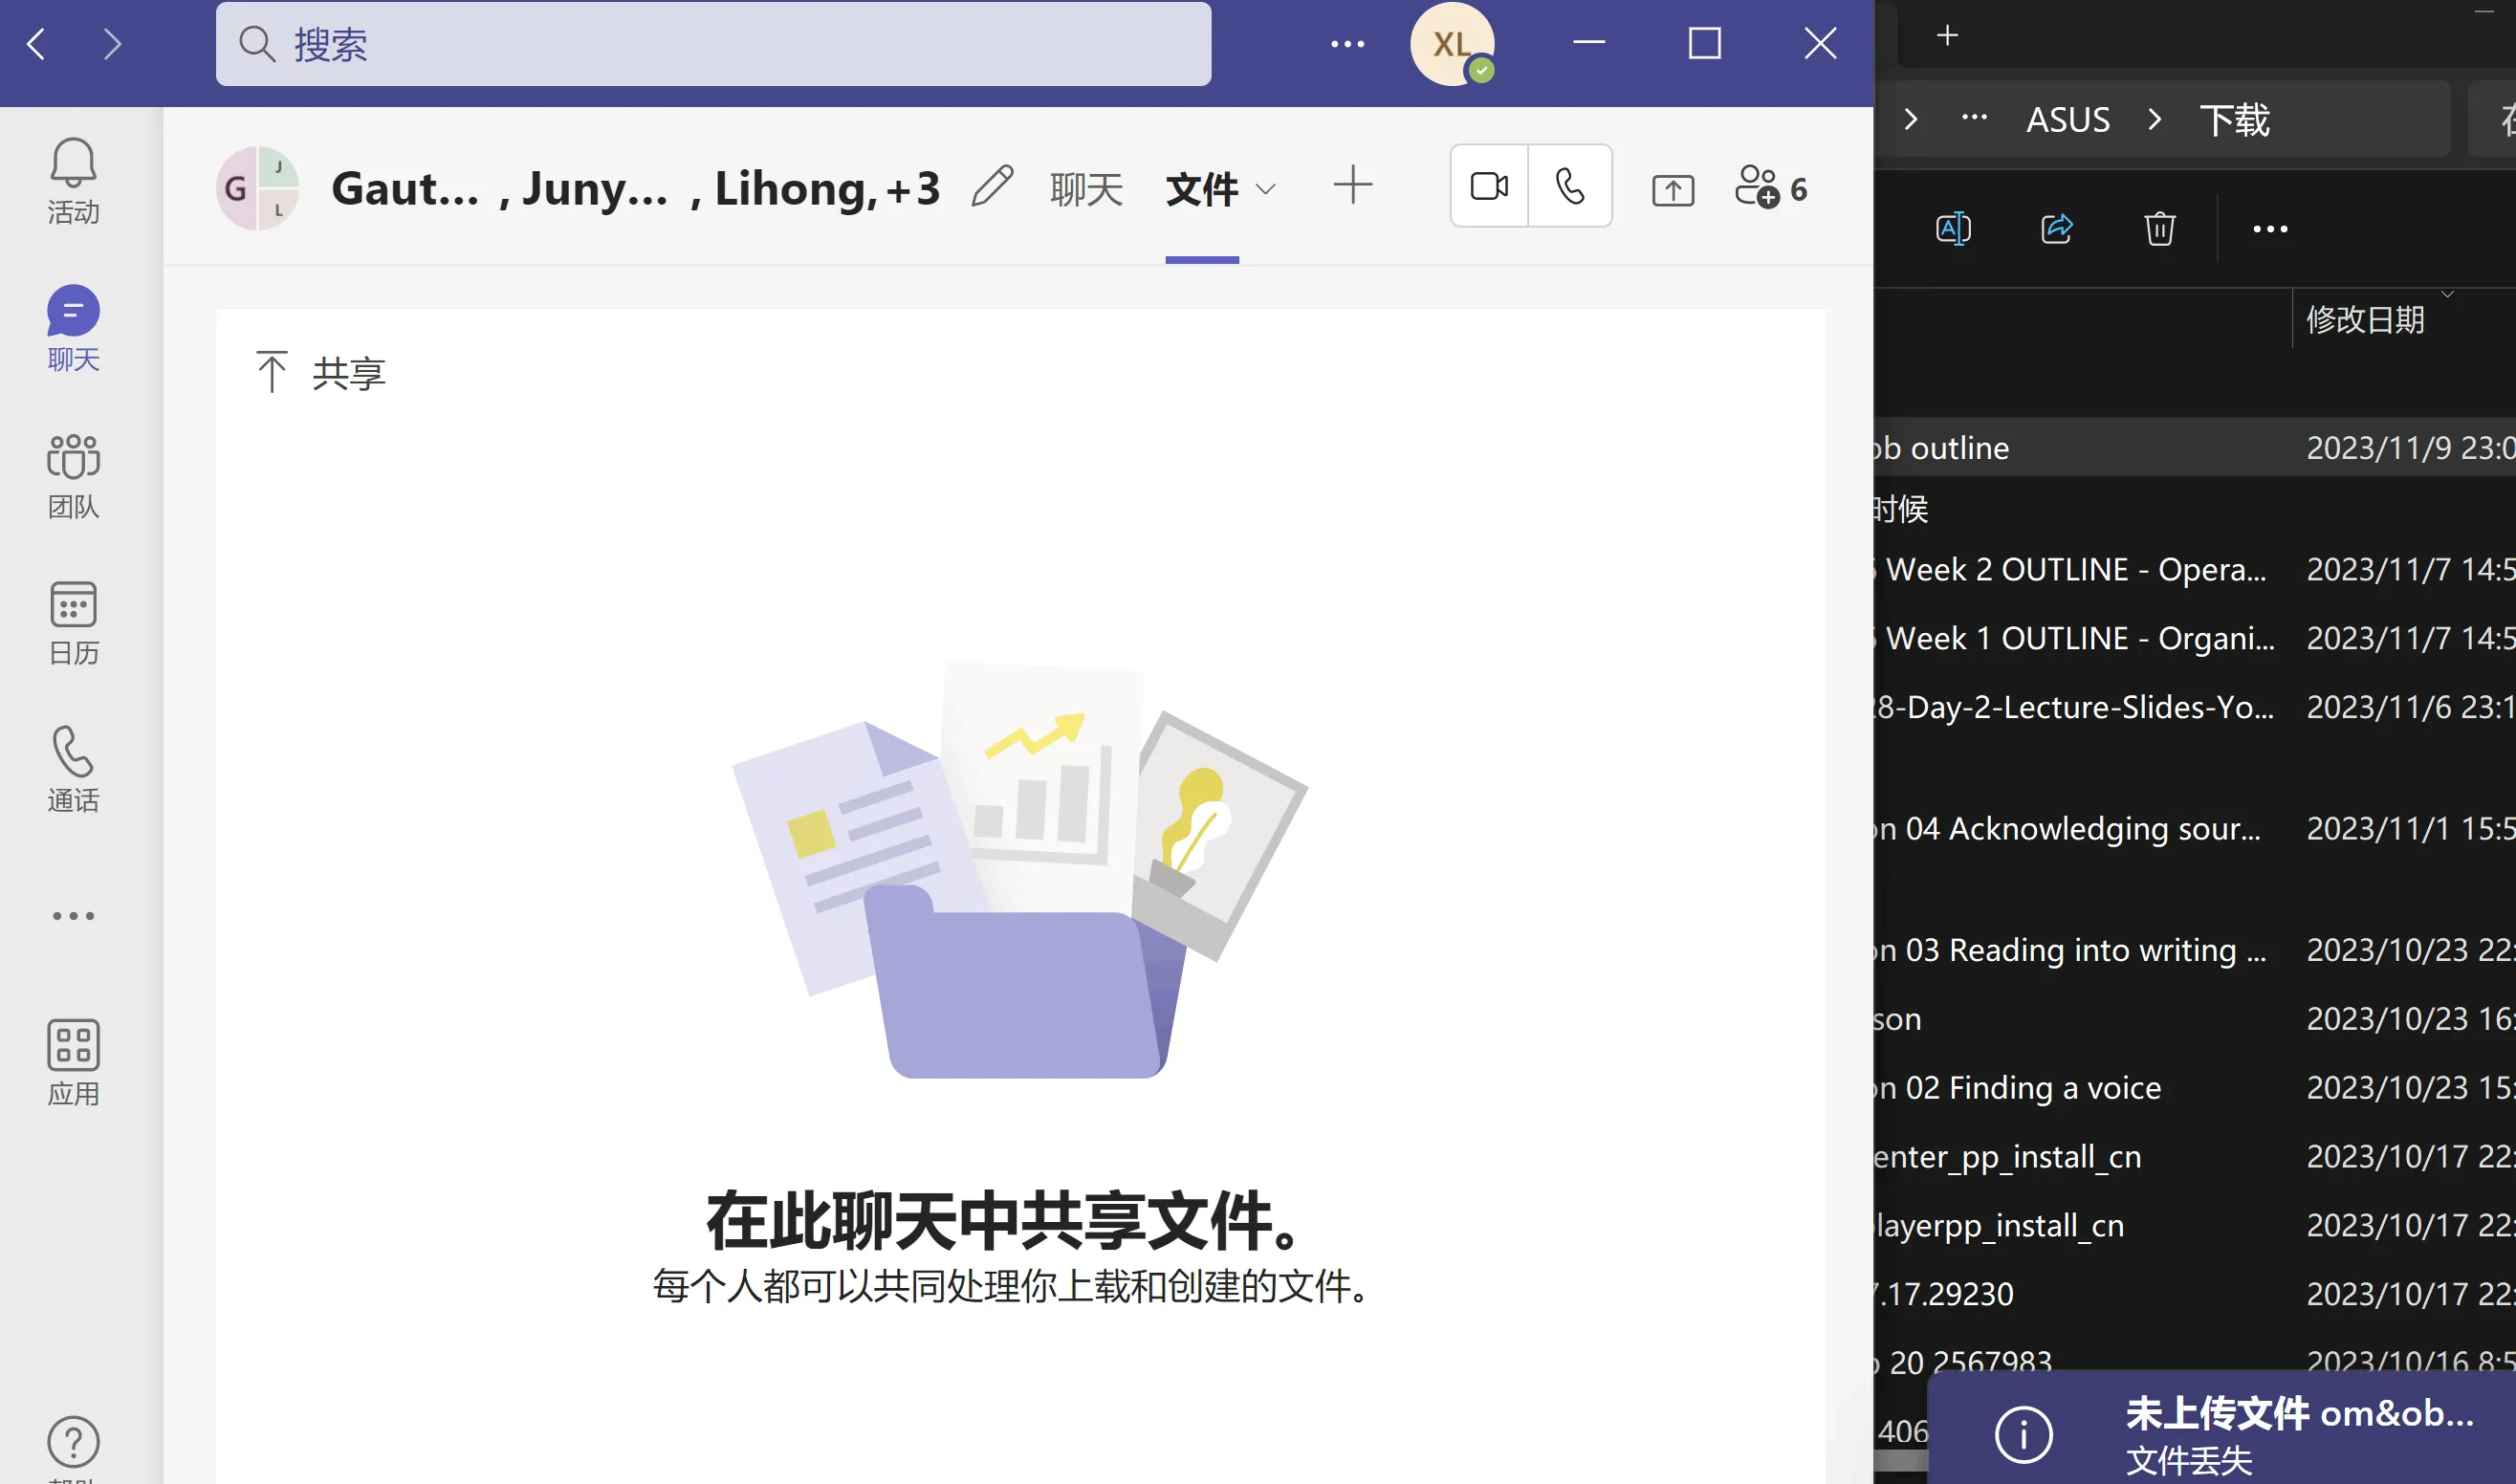Viewport: 2516px width, 1484px height.
Task: Edit the group chat name with the pencil
Action: [992, 186]
